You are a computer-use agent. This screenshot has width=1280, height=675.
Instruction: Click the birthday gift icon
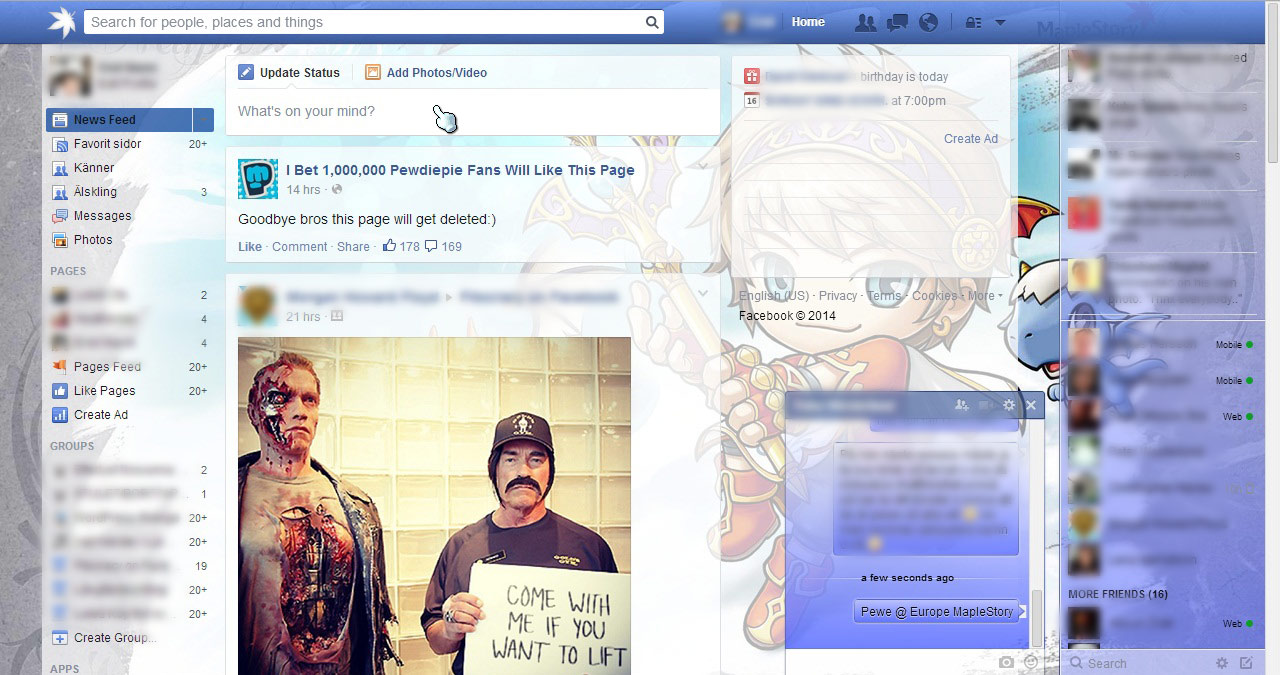click(752, 76)
